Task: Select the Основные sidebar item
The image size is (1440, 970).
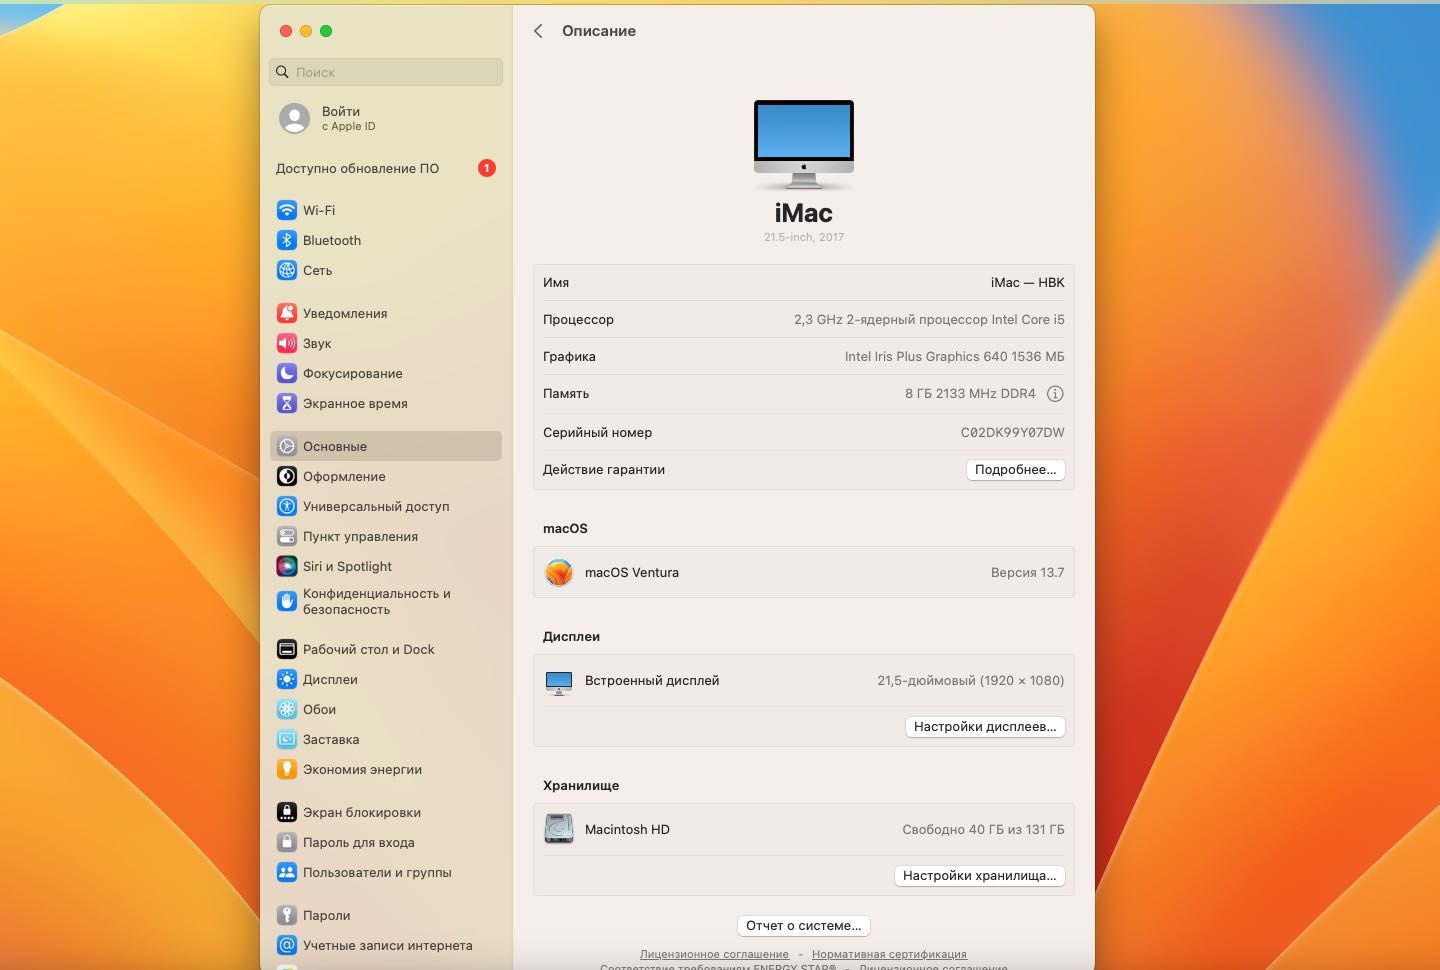Action: pos(386,446)
